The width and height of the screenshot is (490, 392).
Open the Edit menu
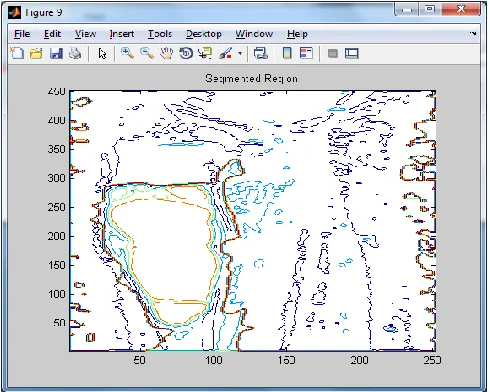[52, 34]
